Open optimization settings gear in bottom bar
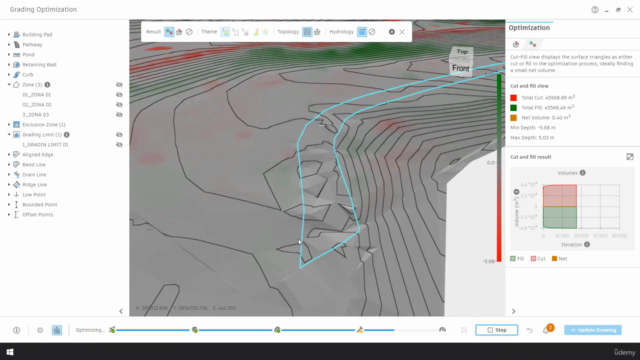Viewport: 640px width, 360px height. [40, 330]
